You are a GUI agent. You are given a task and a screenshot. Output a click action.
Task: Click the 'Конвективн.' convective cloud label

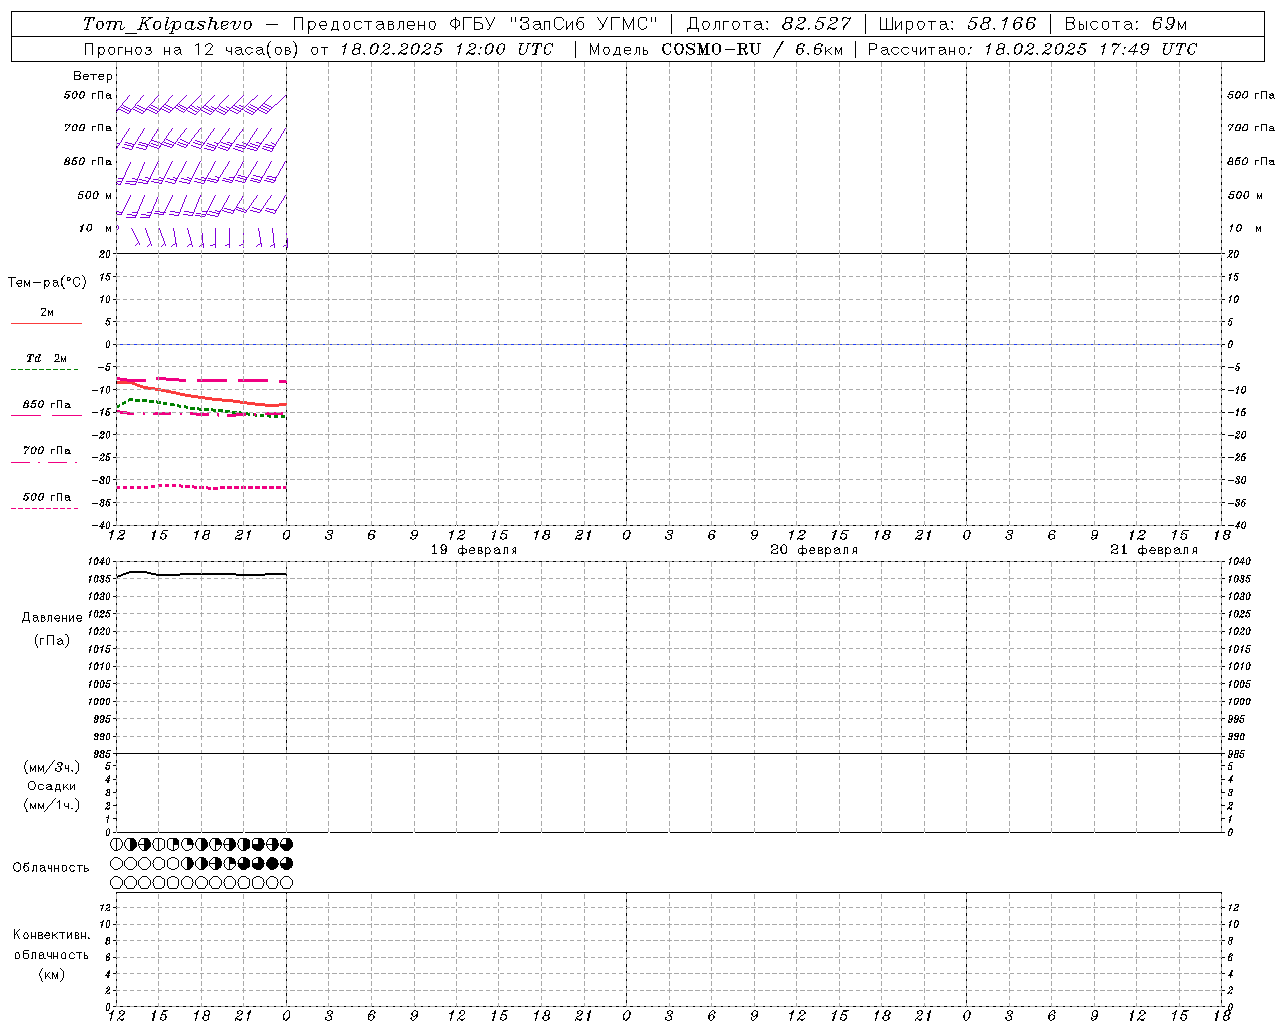[x=52, y=935]
